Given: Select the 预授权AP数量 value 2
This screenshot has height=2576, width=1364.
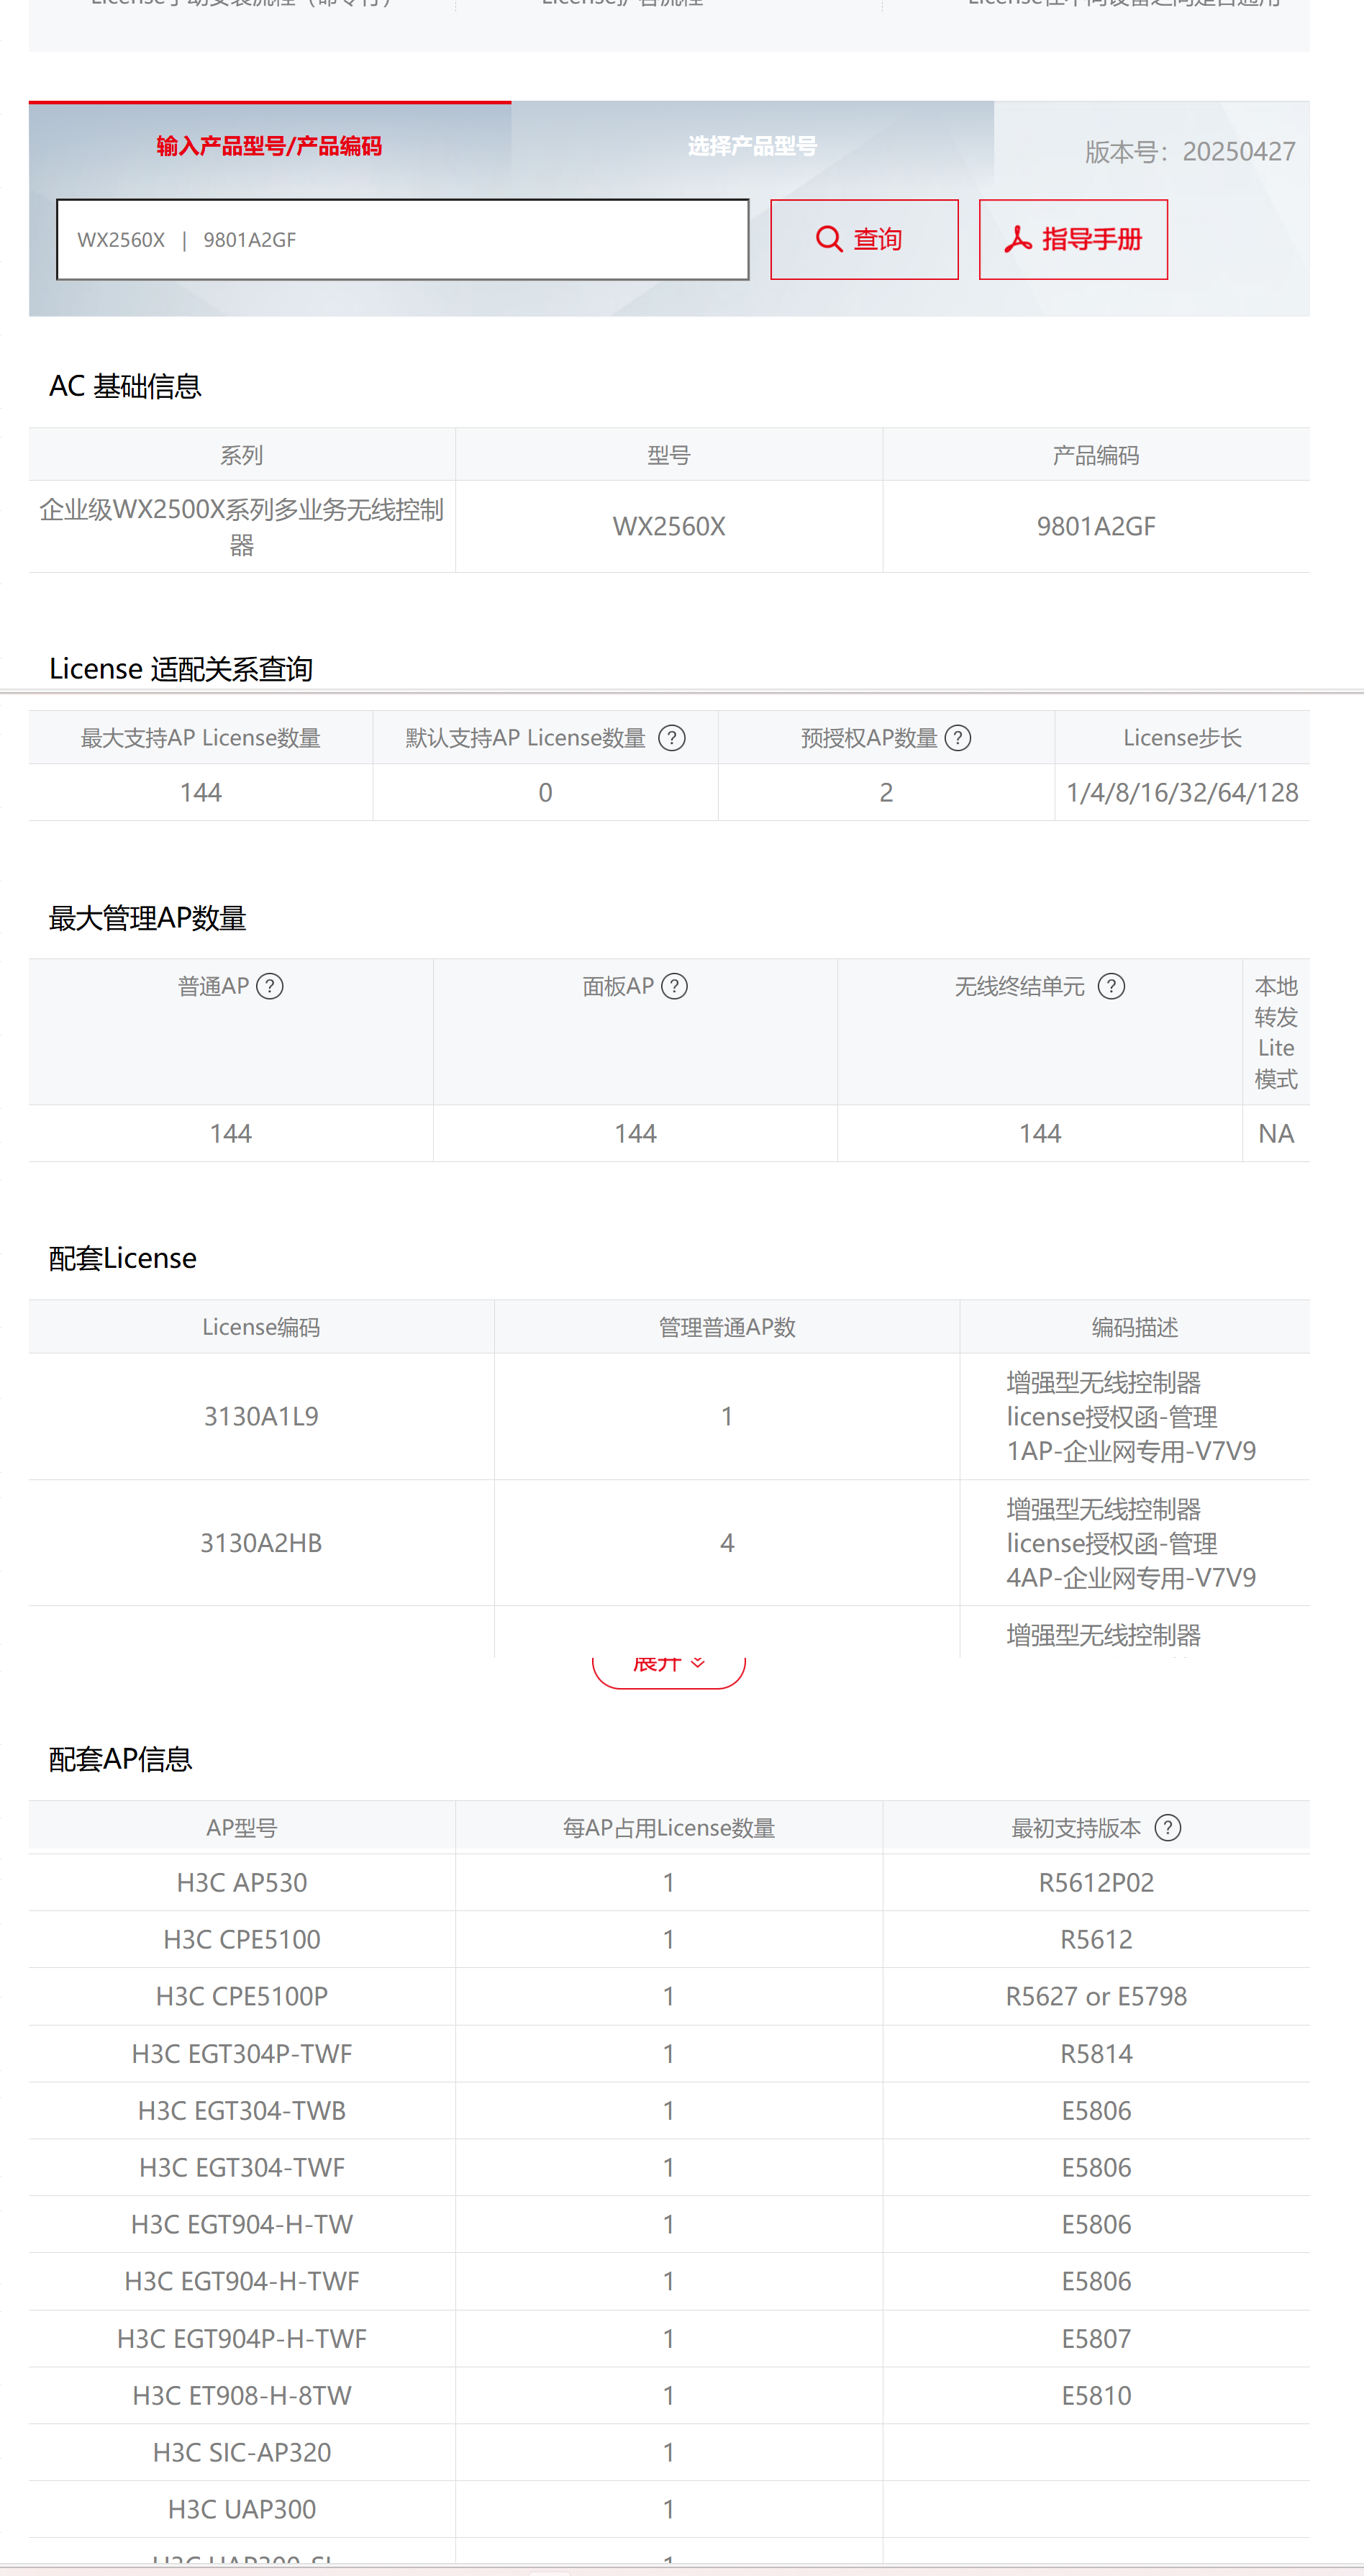Looking at the screenshot, I should [886, 793].
